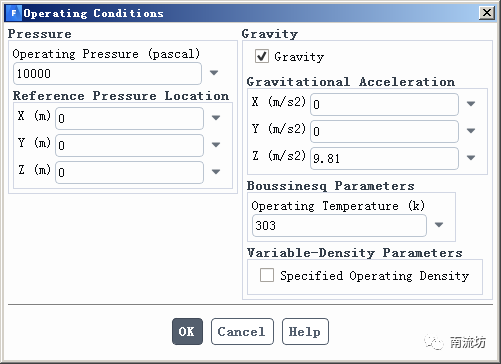501x364 pixels.
Task: Open dropdown for Reference Pressure X
Action: (x=216, y=118)
